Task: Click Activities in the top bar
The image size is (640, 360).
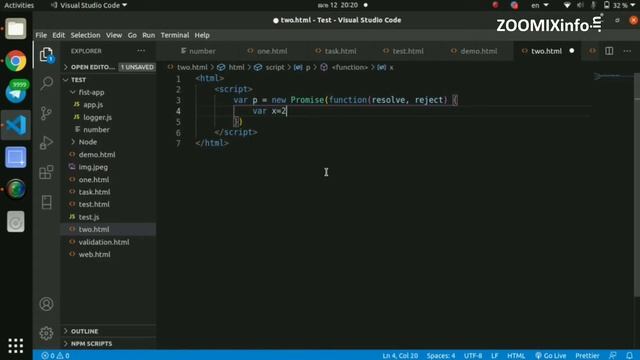Action: tap(19, 5)
